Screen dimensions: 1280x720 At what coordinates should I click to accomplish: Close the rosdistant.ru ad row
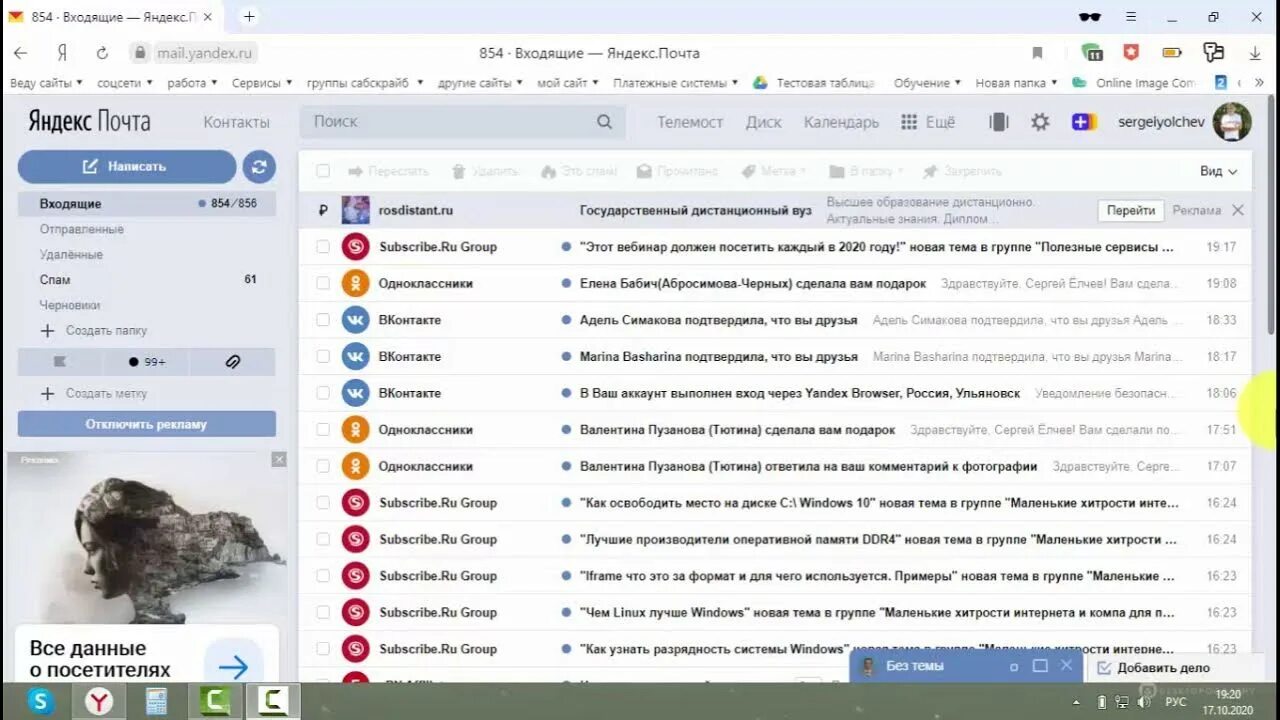point(1238,210)
